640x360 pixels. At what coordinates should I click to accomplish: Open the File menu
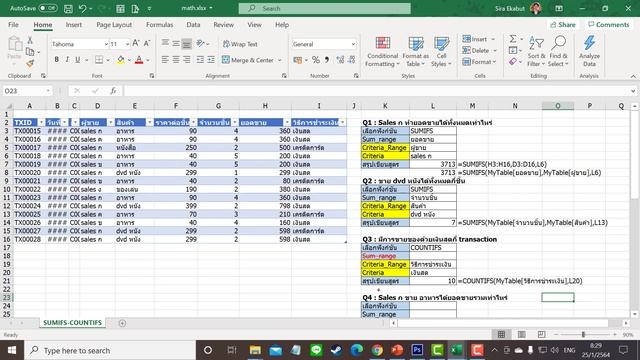click(13, 24)
